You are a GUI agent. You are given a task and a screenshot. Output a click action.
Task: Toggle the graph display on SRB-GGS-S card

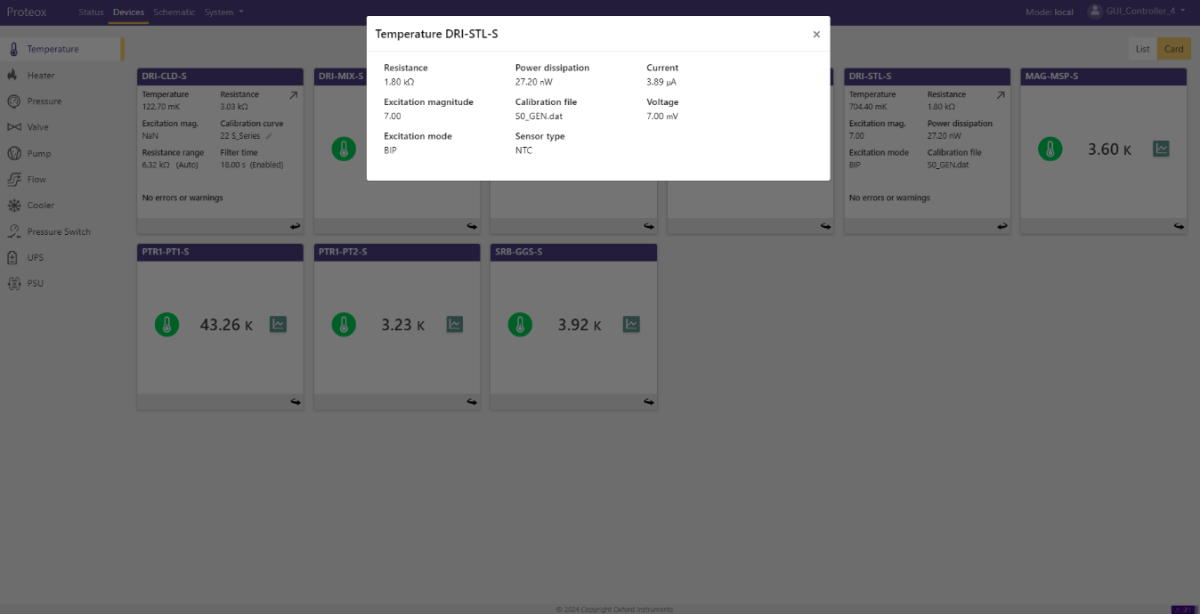coord(631,324)
